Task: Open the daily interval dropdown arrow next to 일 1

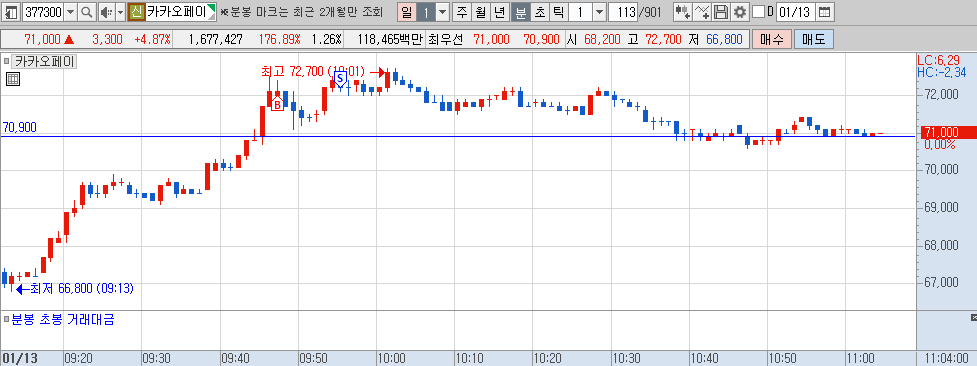Action: pyautogui.click(x=442, y=12)
